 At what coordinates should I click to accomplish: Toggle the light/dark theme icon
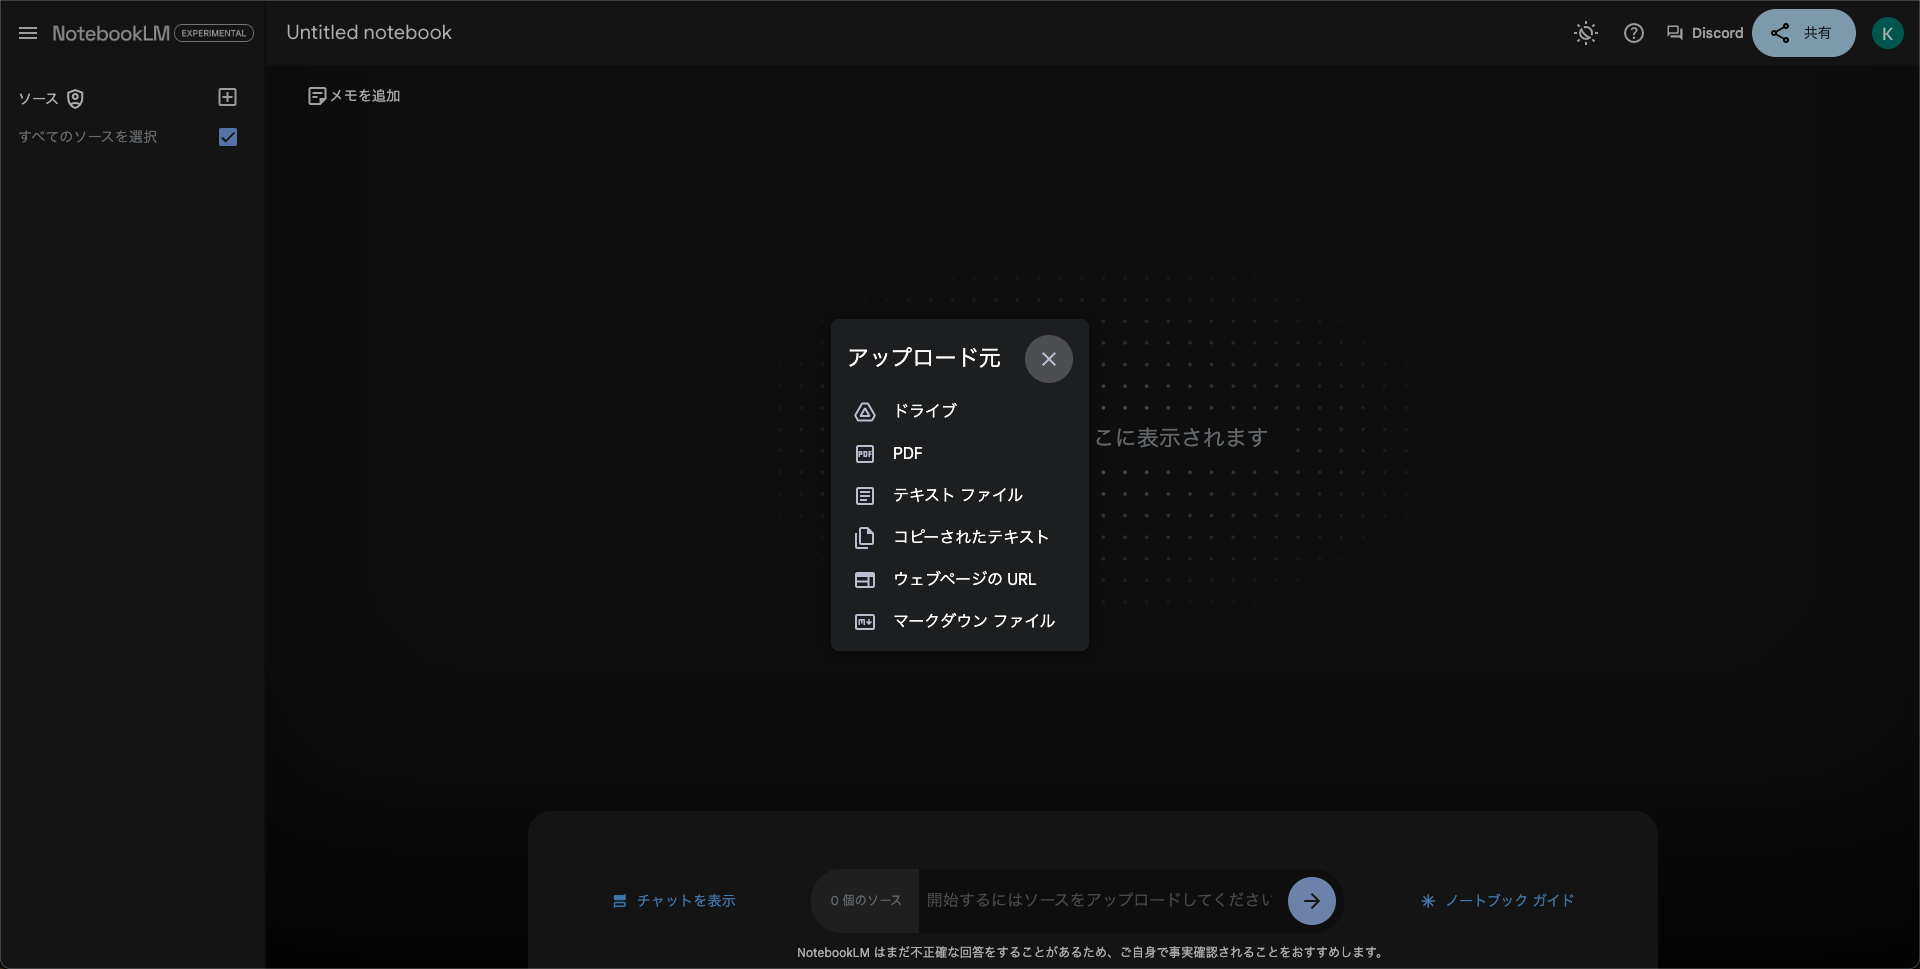click(x=1586, y=33)
